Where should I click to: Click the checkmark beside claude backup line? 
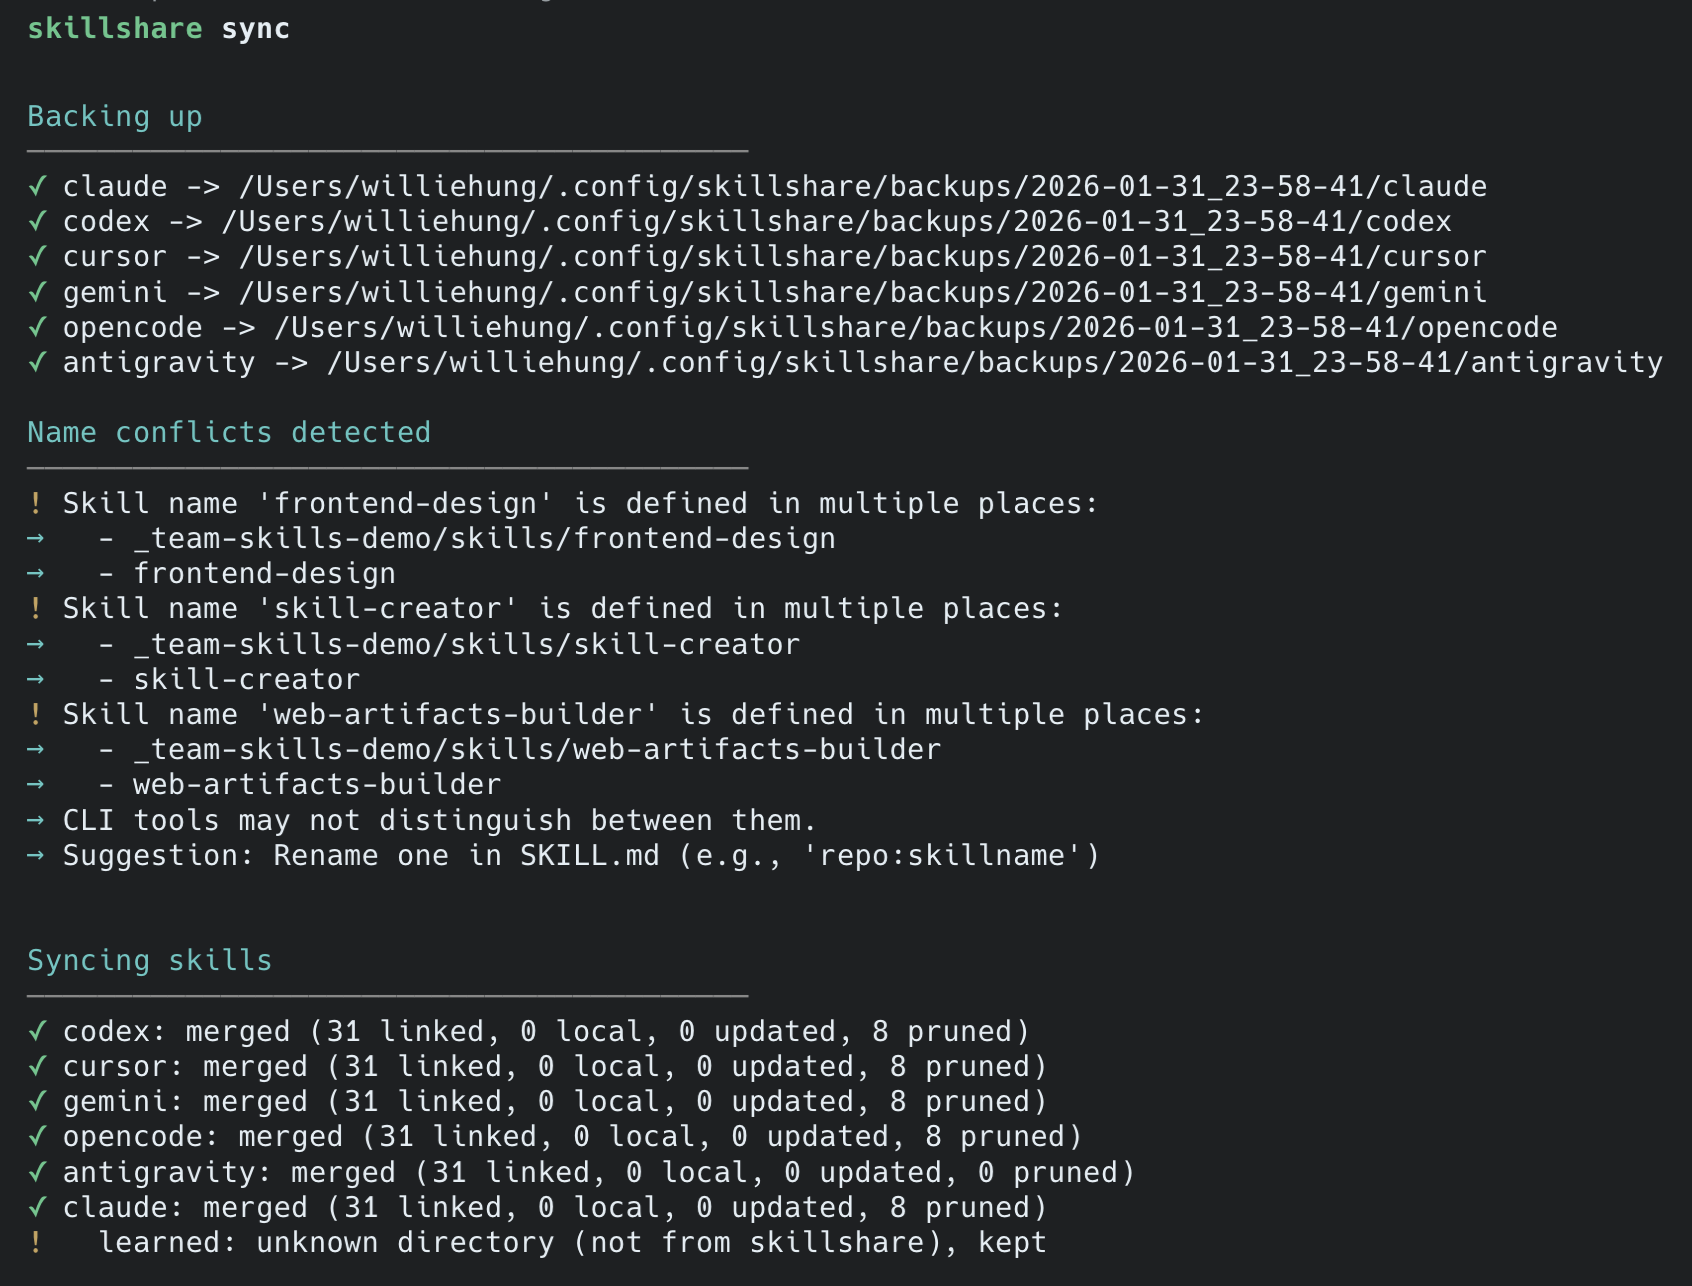(37, 186)
